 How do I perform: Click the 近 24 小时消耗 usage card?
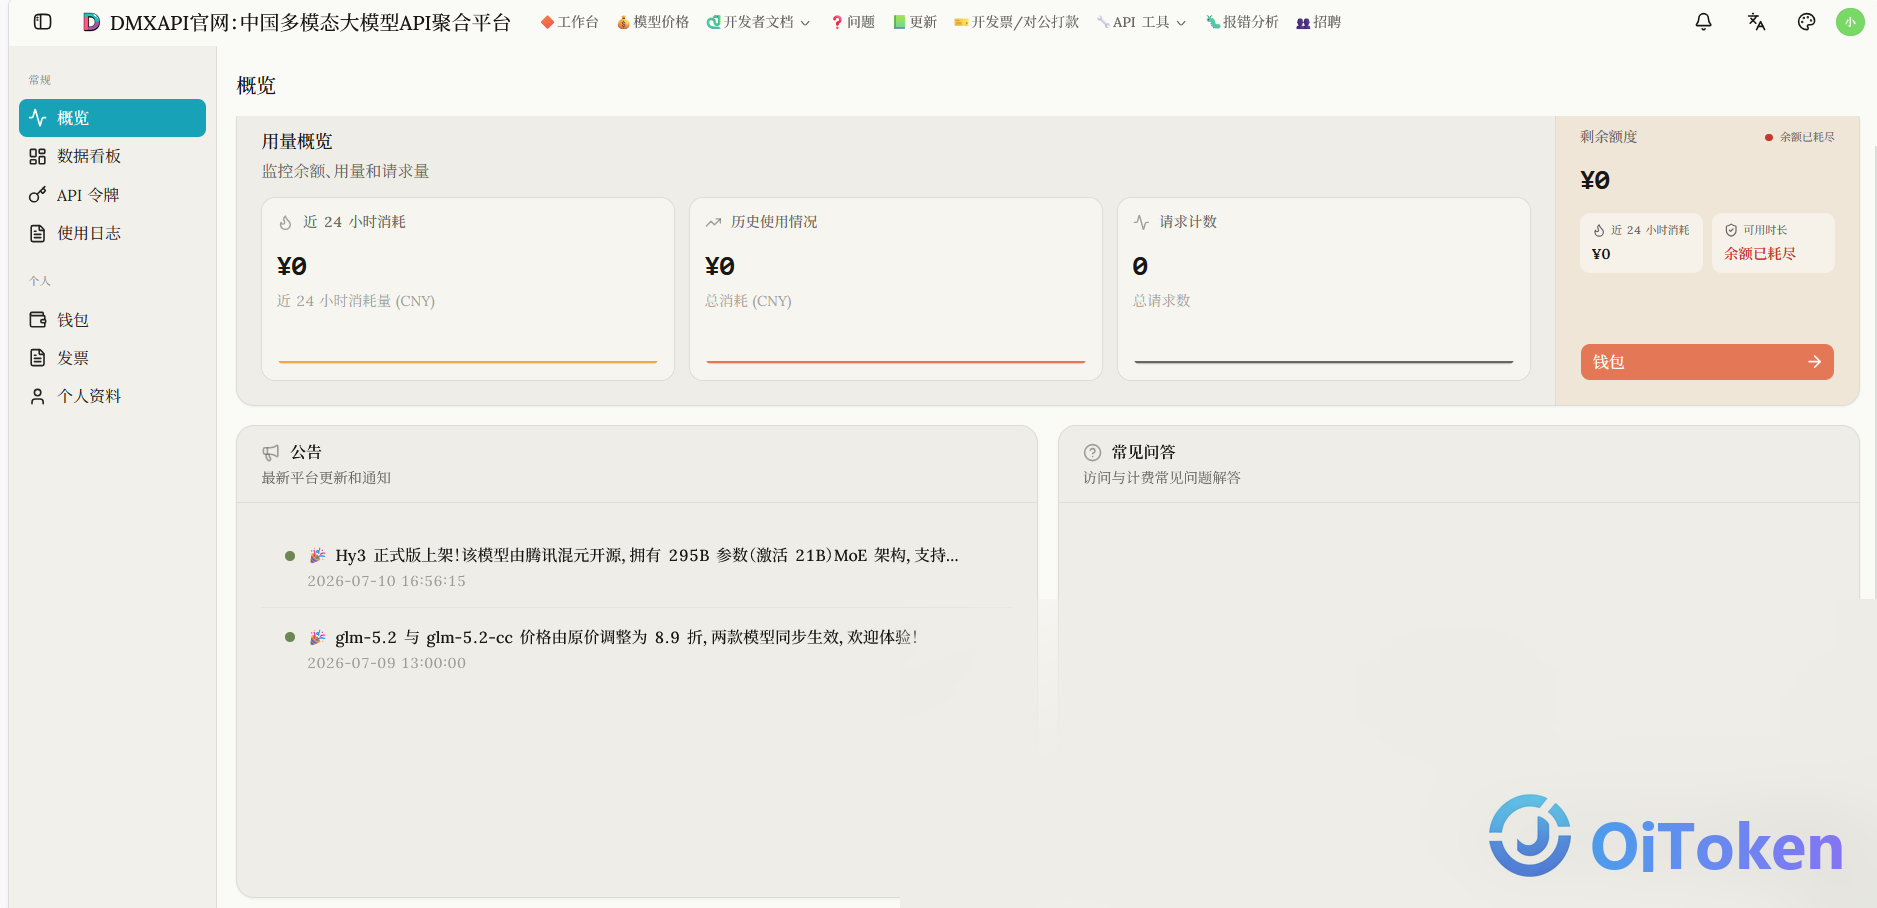[468, 289]
